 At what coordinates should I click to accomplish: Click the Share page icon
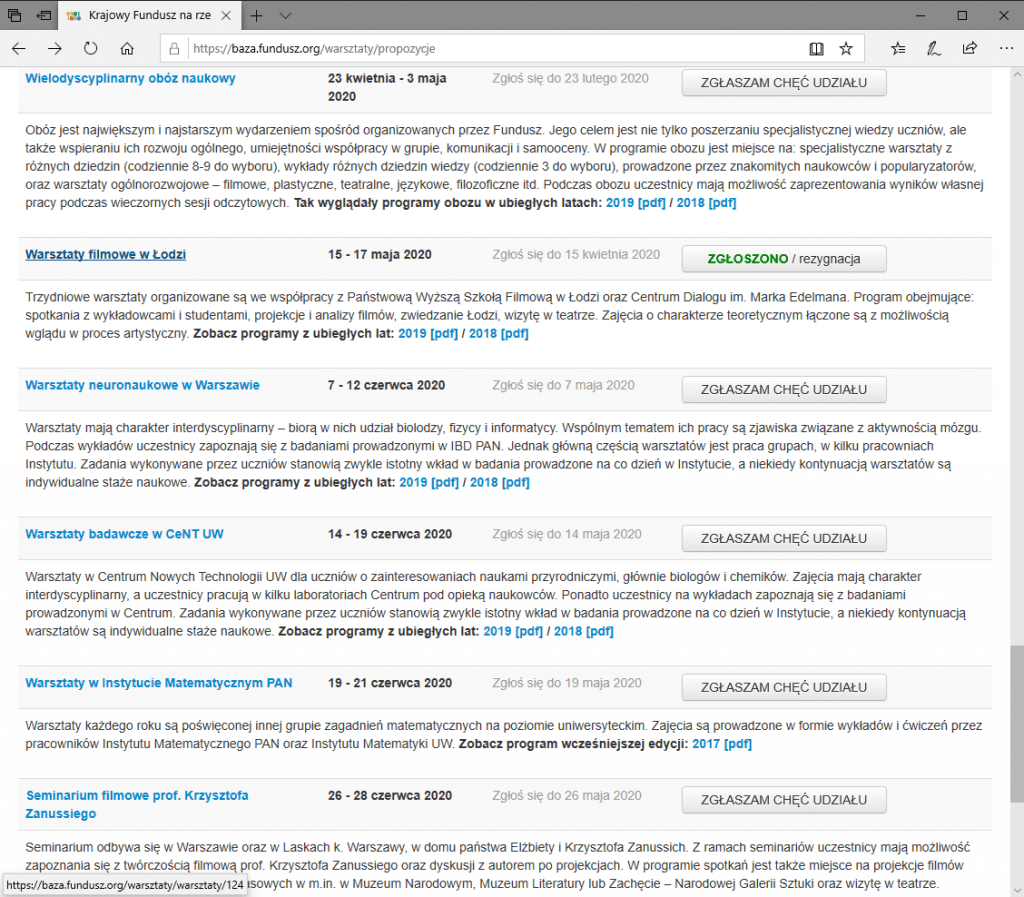click(x=969, y=48)
